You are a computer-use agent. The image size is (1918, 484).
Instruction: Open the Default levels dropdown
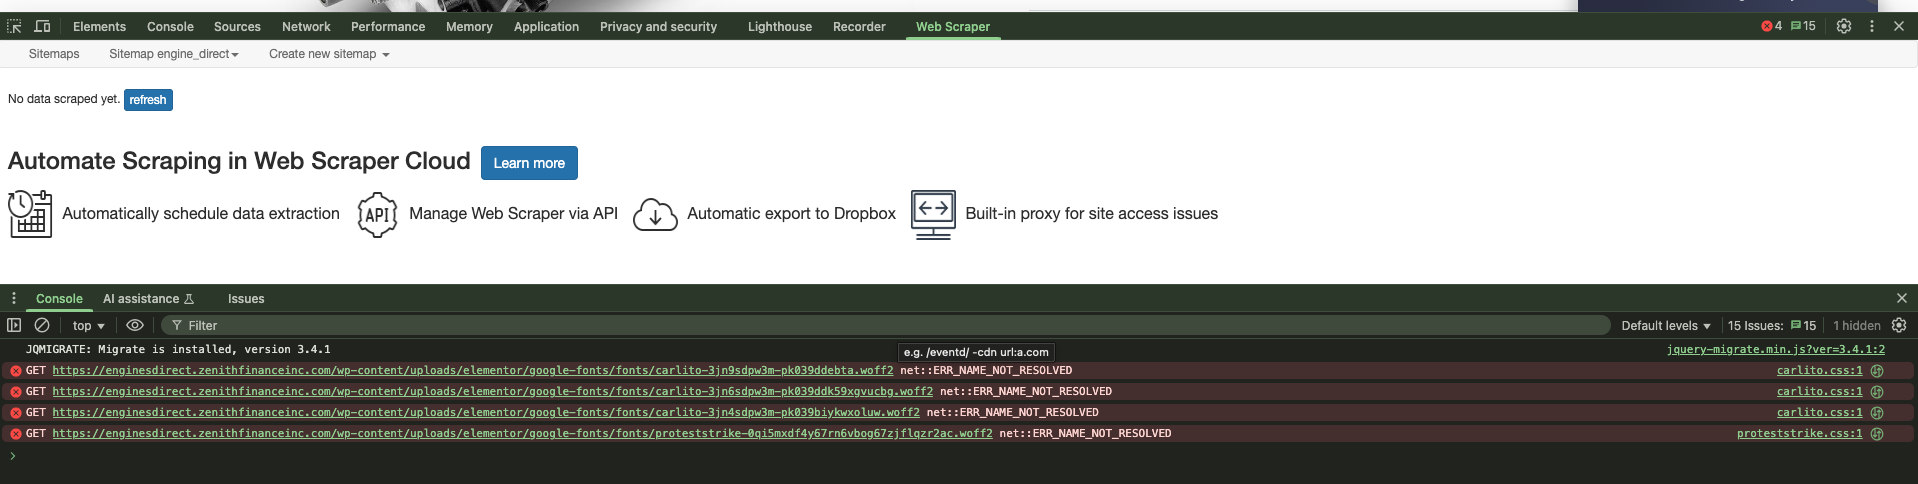click(x=1665, y=326)
